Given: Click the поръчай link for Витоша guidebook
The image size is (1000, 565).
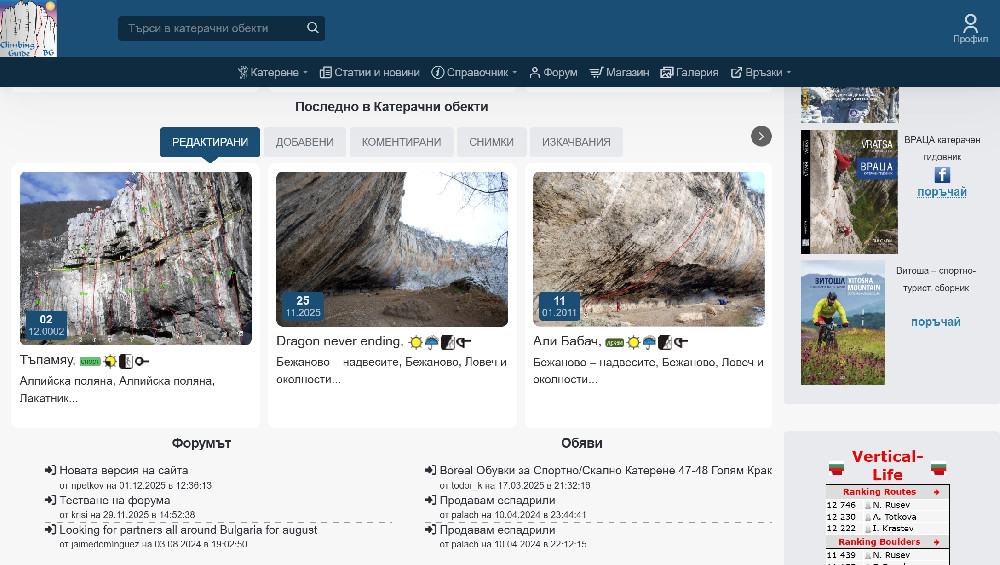Looking at the screenshot, I should click(935, 322).
